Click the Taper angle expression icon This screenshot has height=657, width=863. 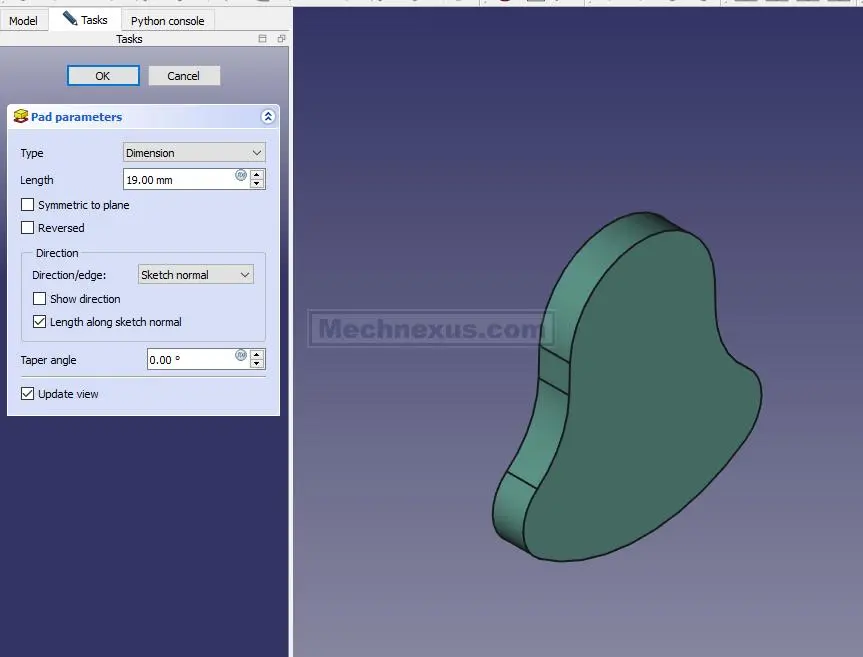pos(241,355)
